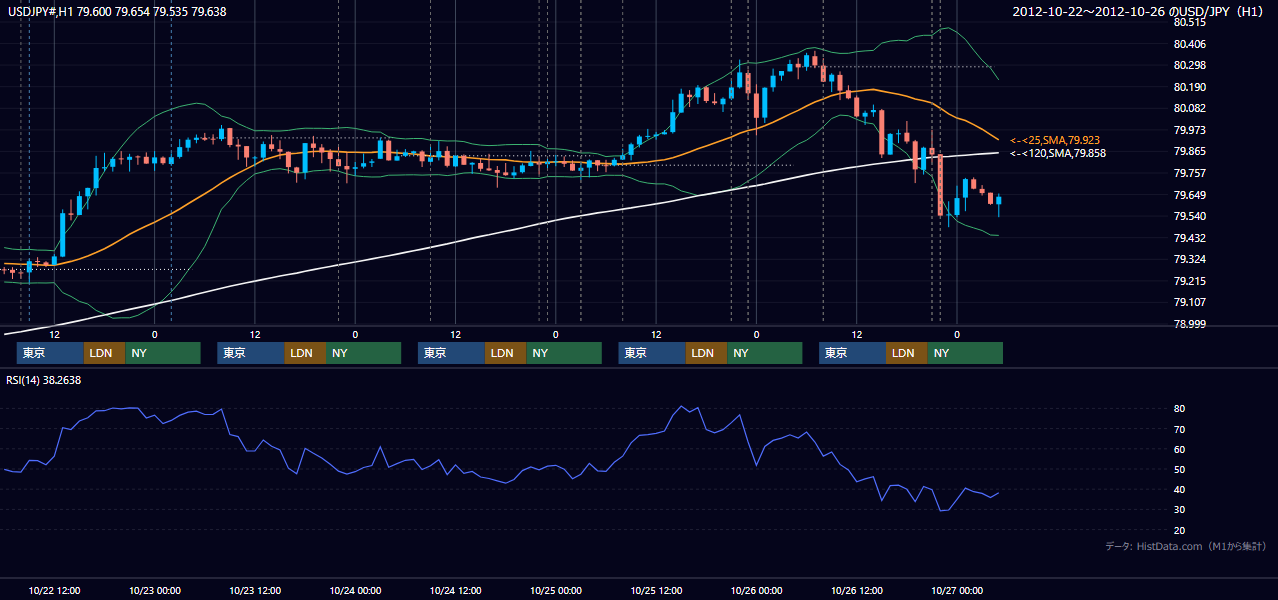The image size is (1278, 600).
Task: Click price axis label 79.757
Action: coord(1191,173)
